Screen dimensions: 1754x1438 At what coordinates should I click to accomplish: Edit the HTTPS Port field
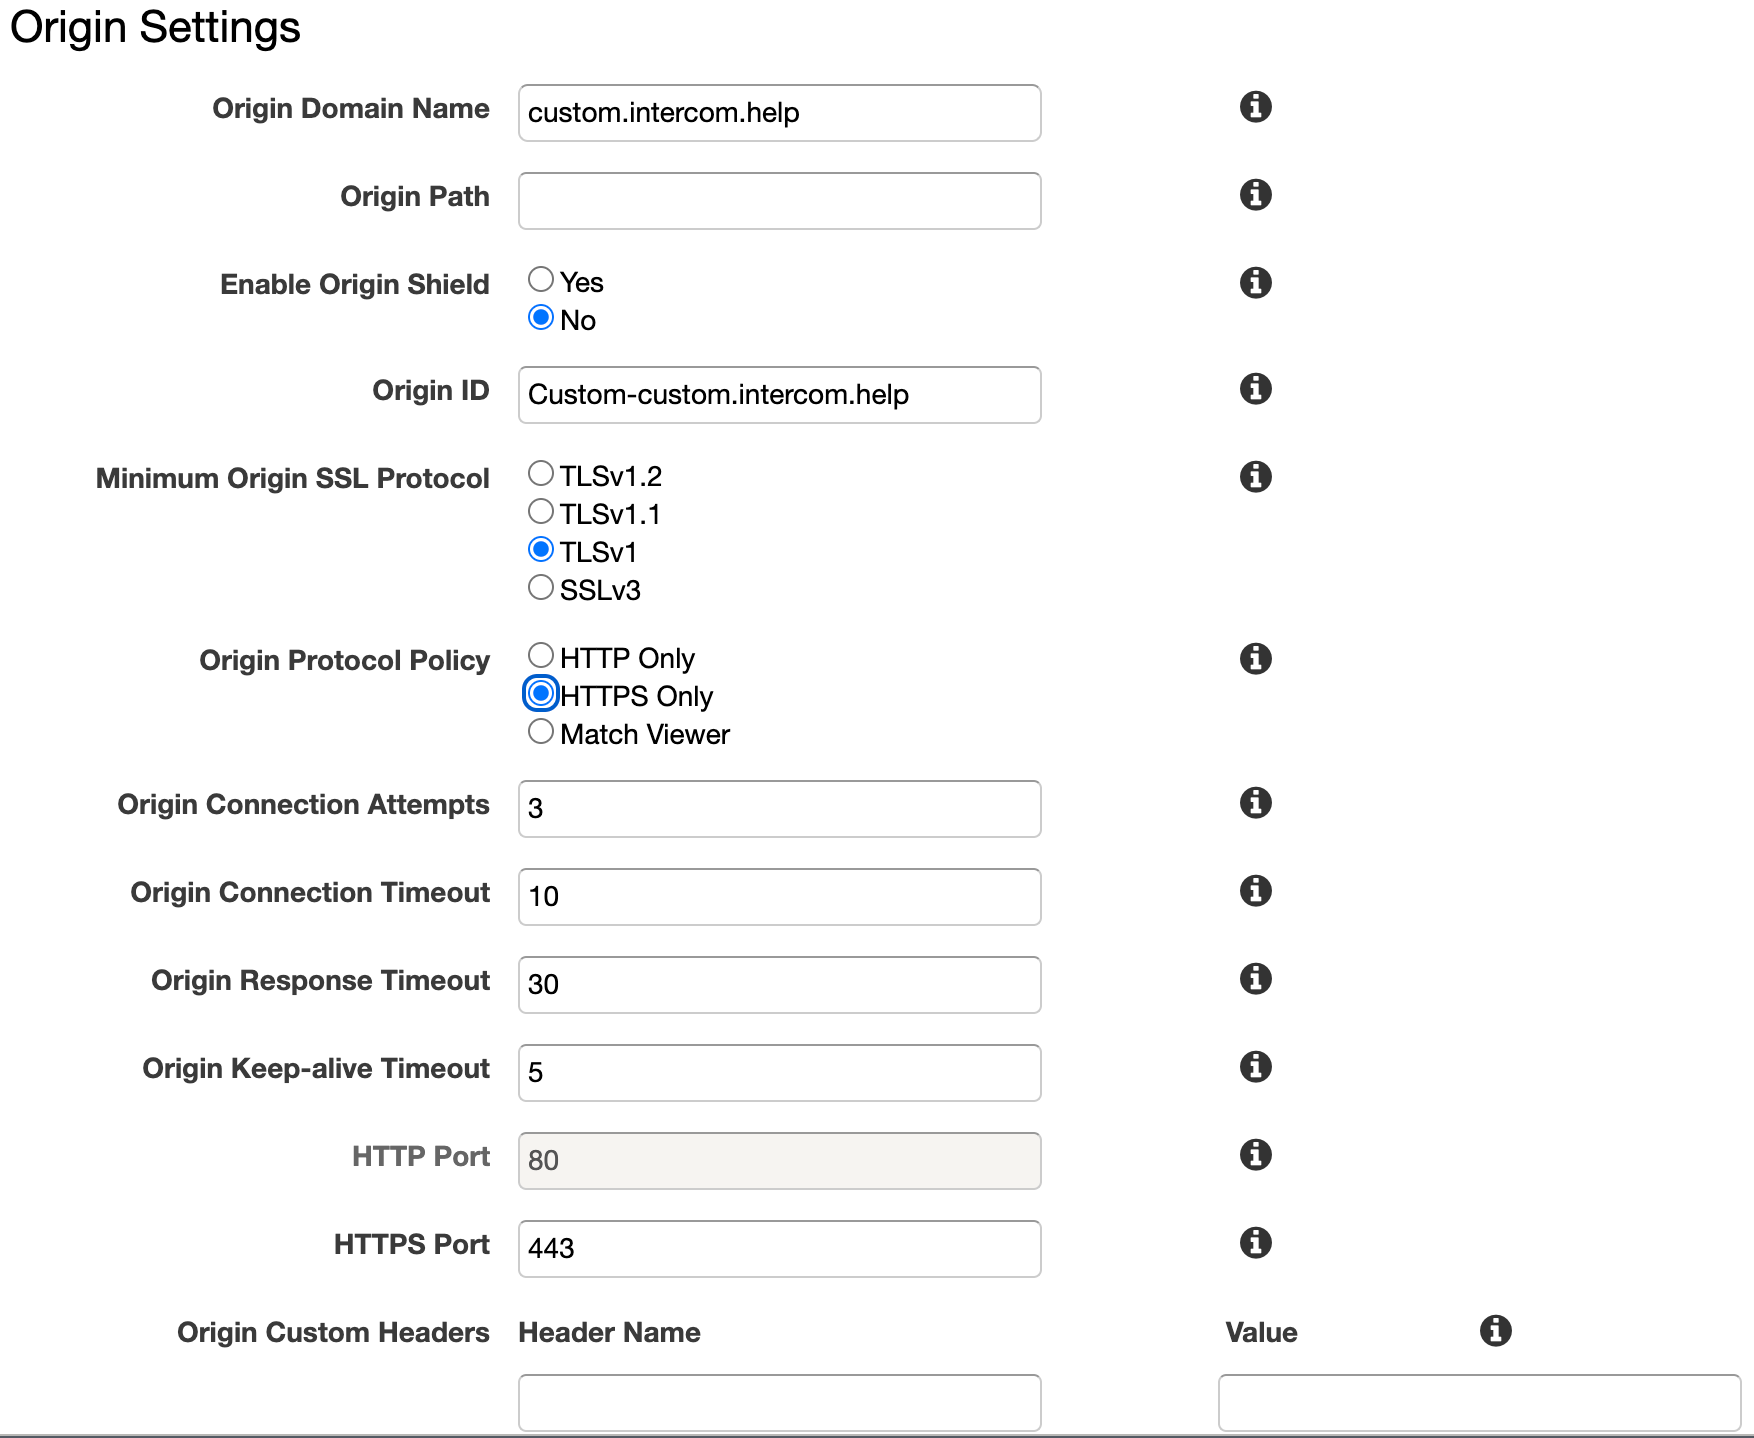pyautogui.click(x=779, y=1249)
